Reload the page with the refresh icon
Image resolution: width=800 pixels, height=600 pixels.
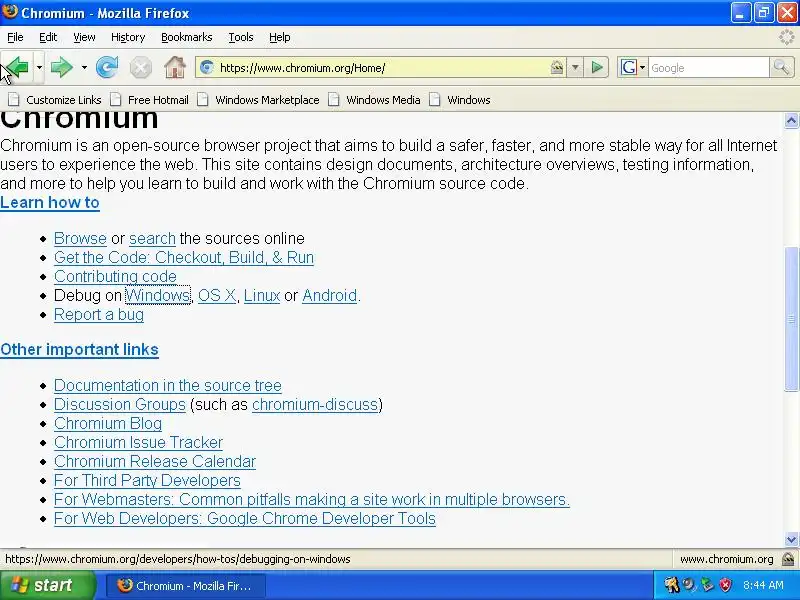(x=107, y=67)
